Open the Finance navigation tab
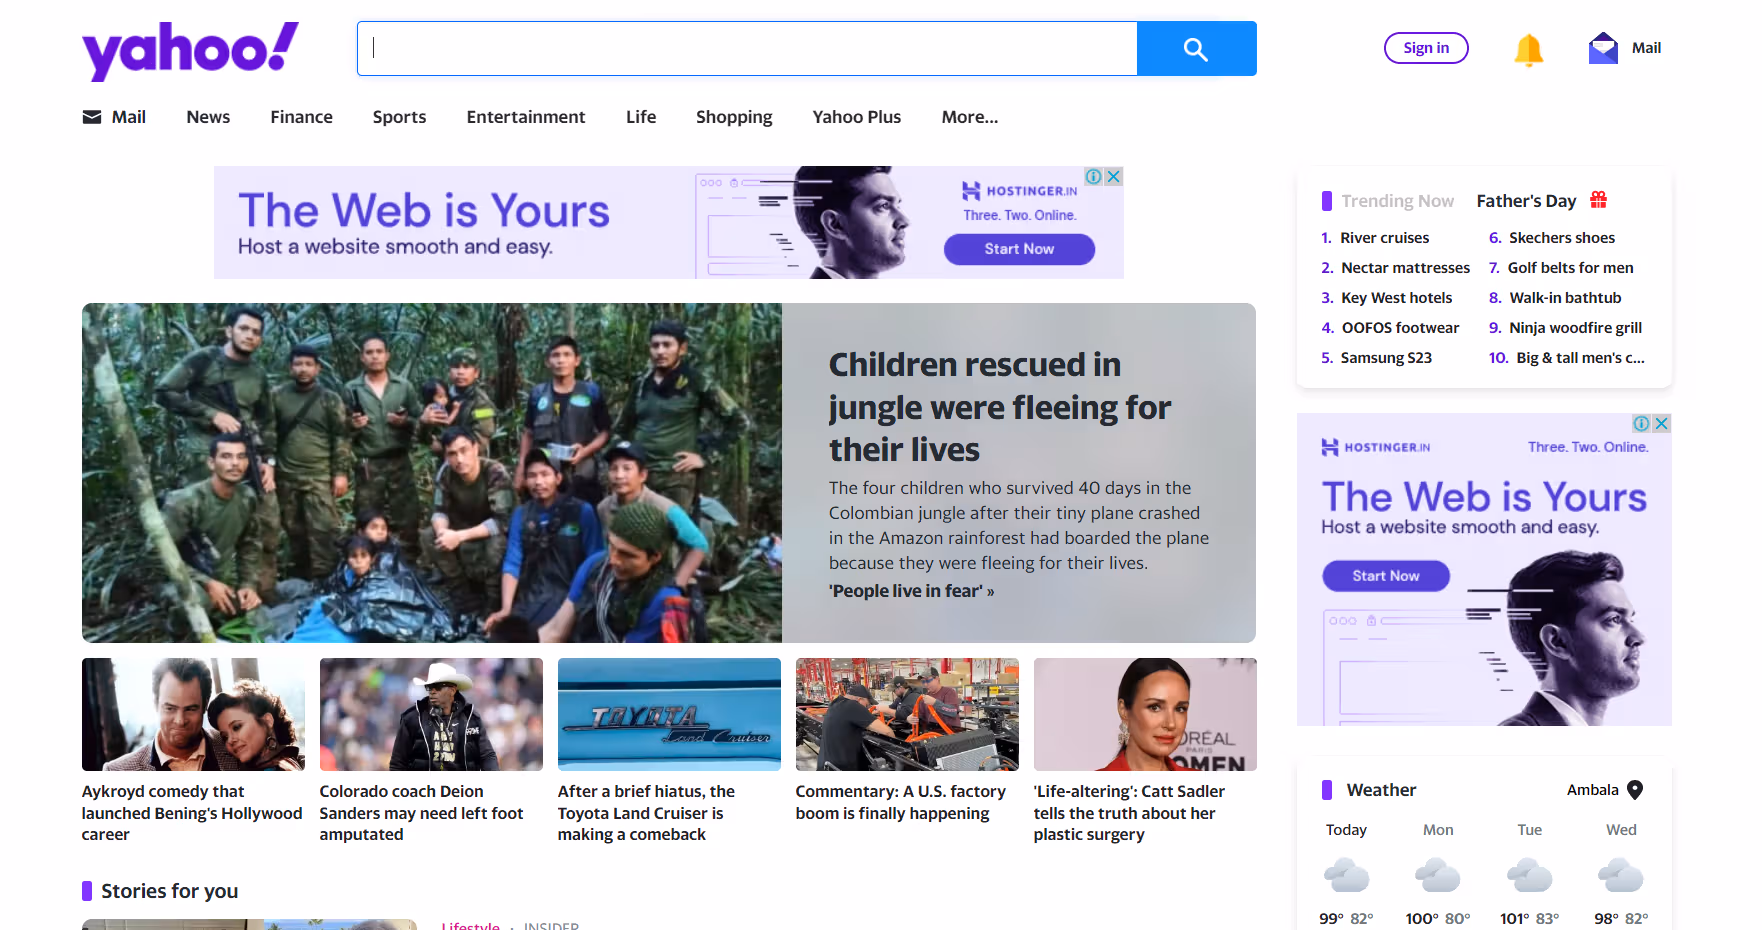 (x=301, y=117)
